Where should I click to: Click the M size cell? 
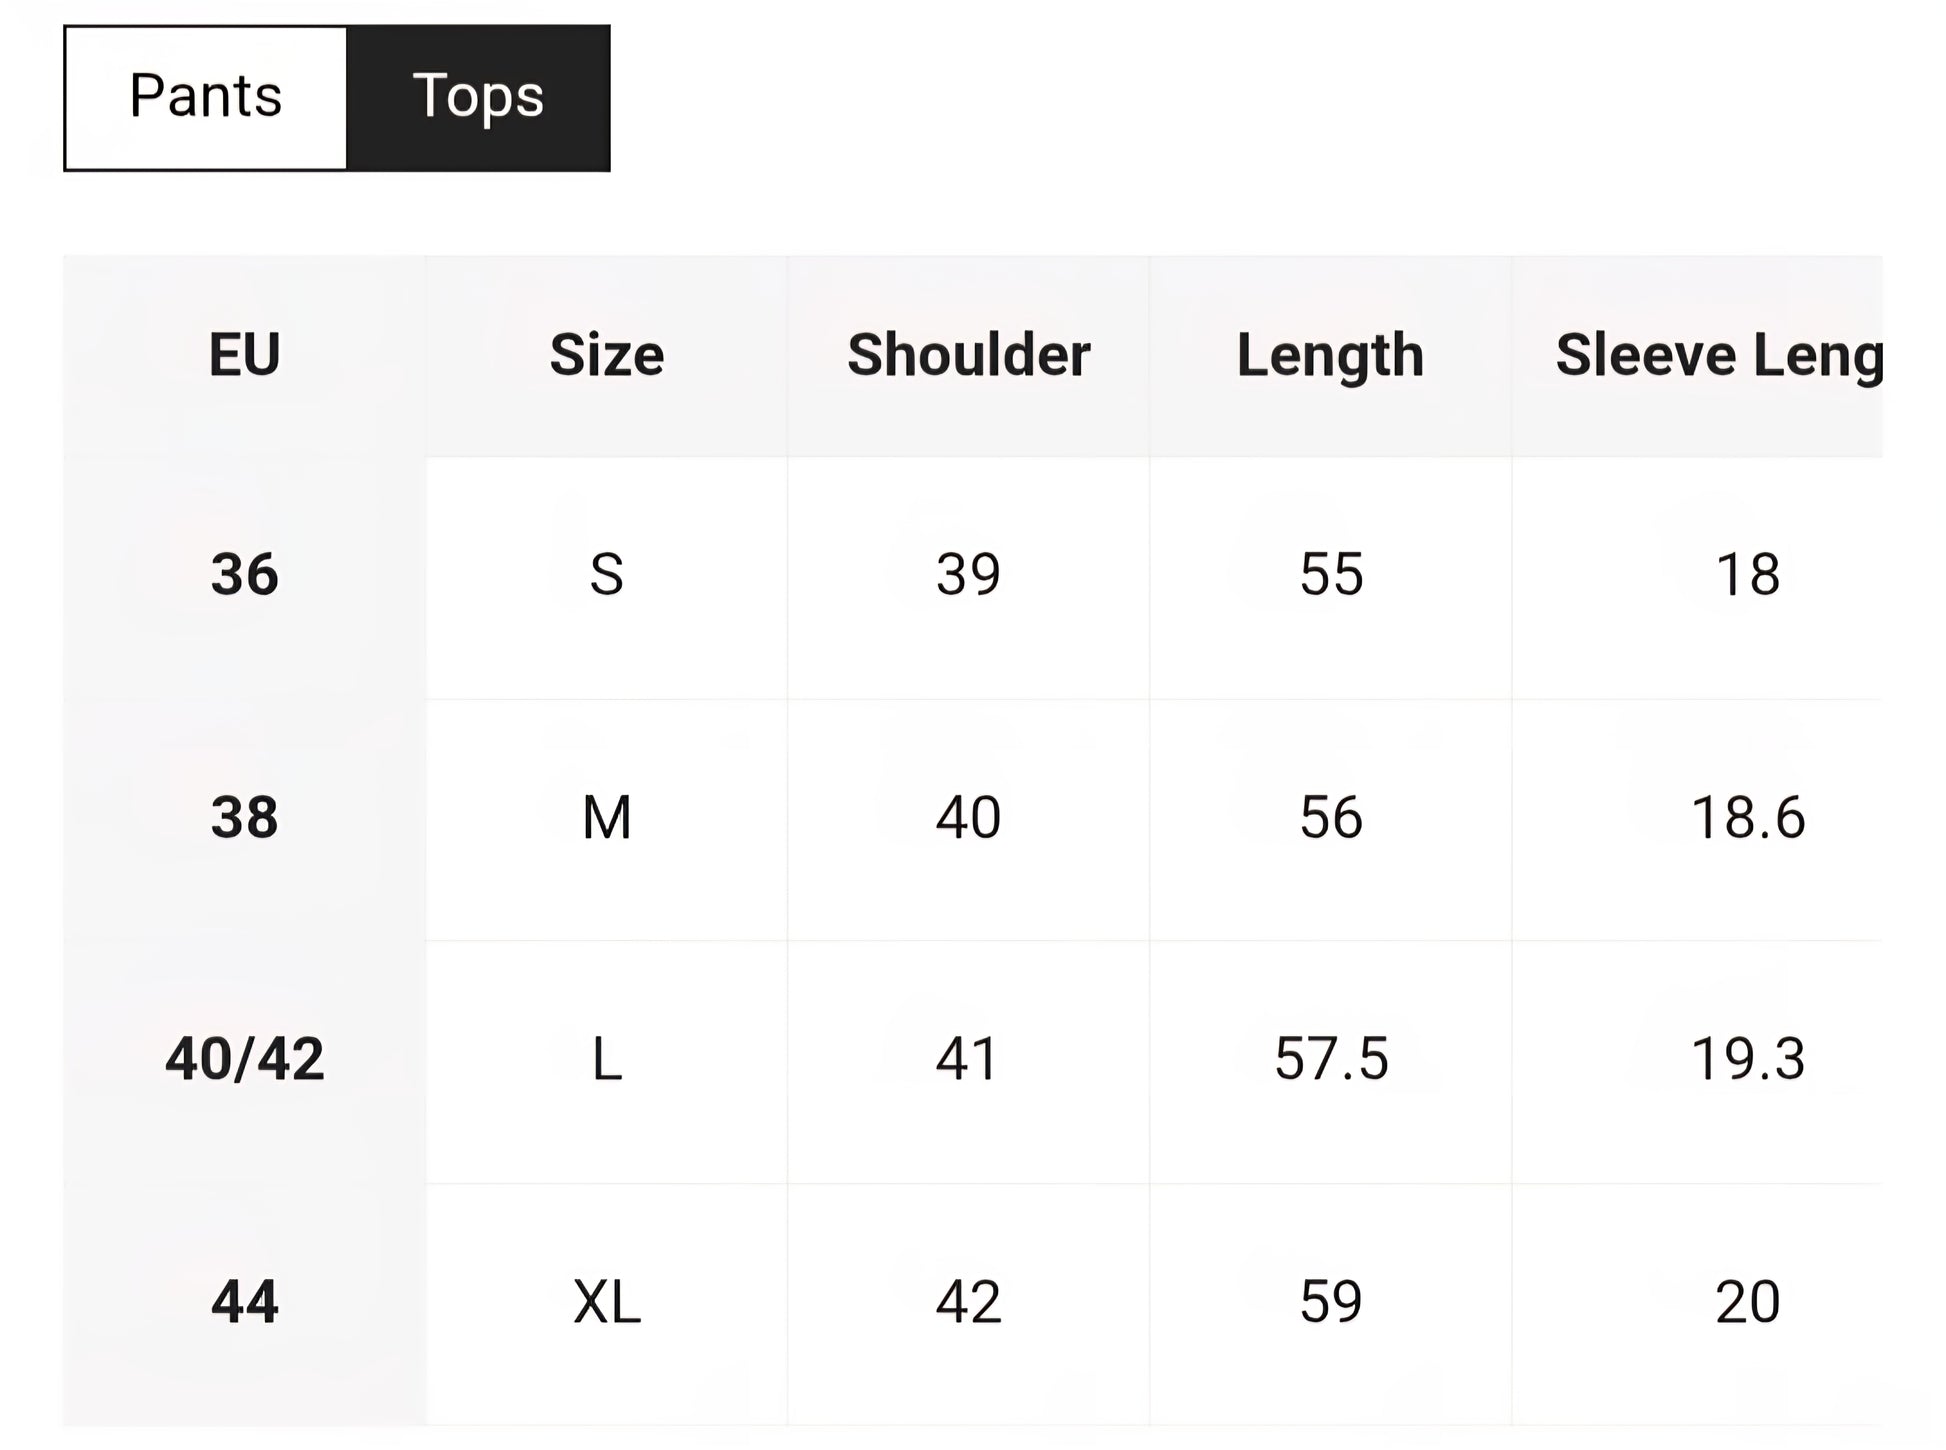click(x=607, y=817)
